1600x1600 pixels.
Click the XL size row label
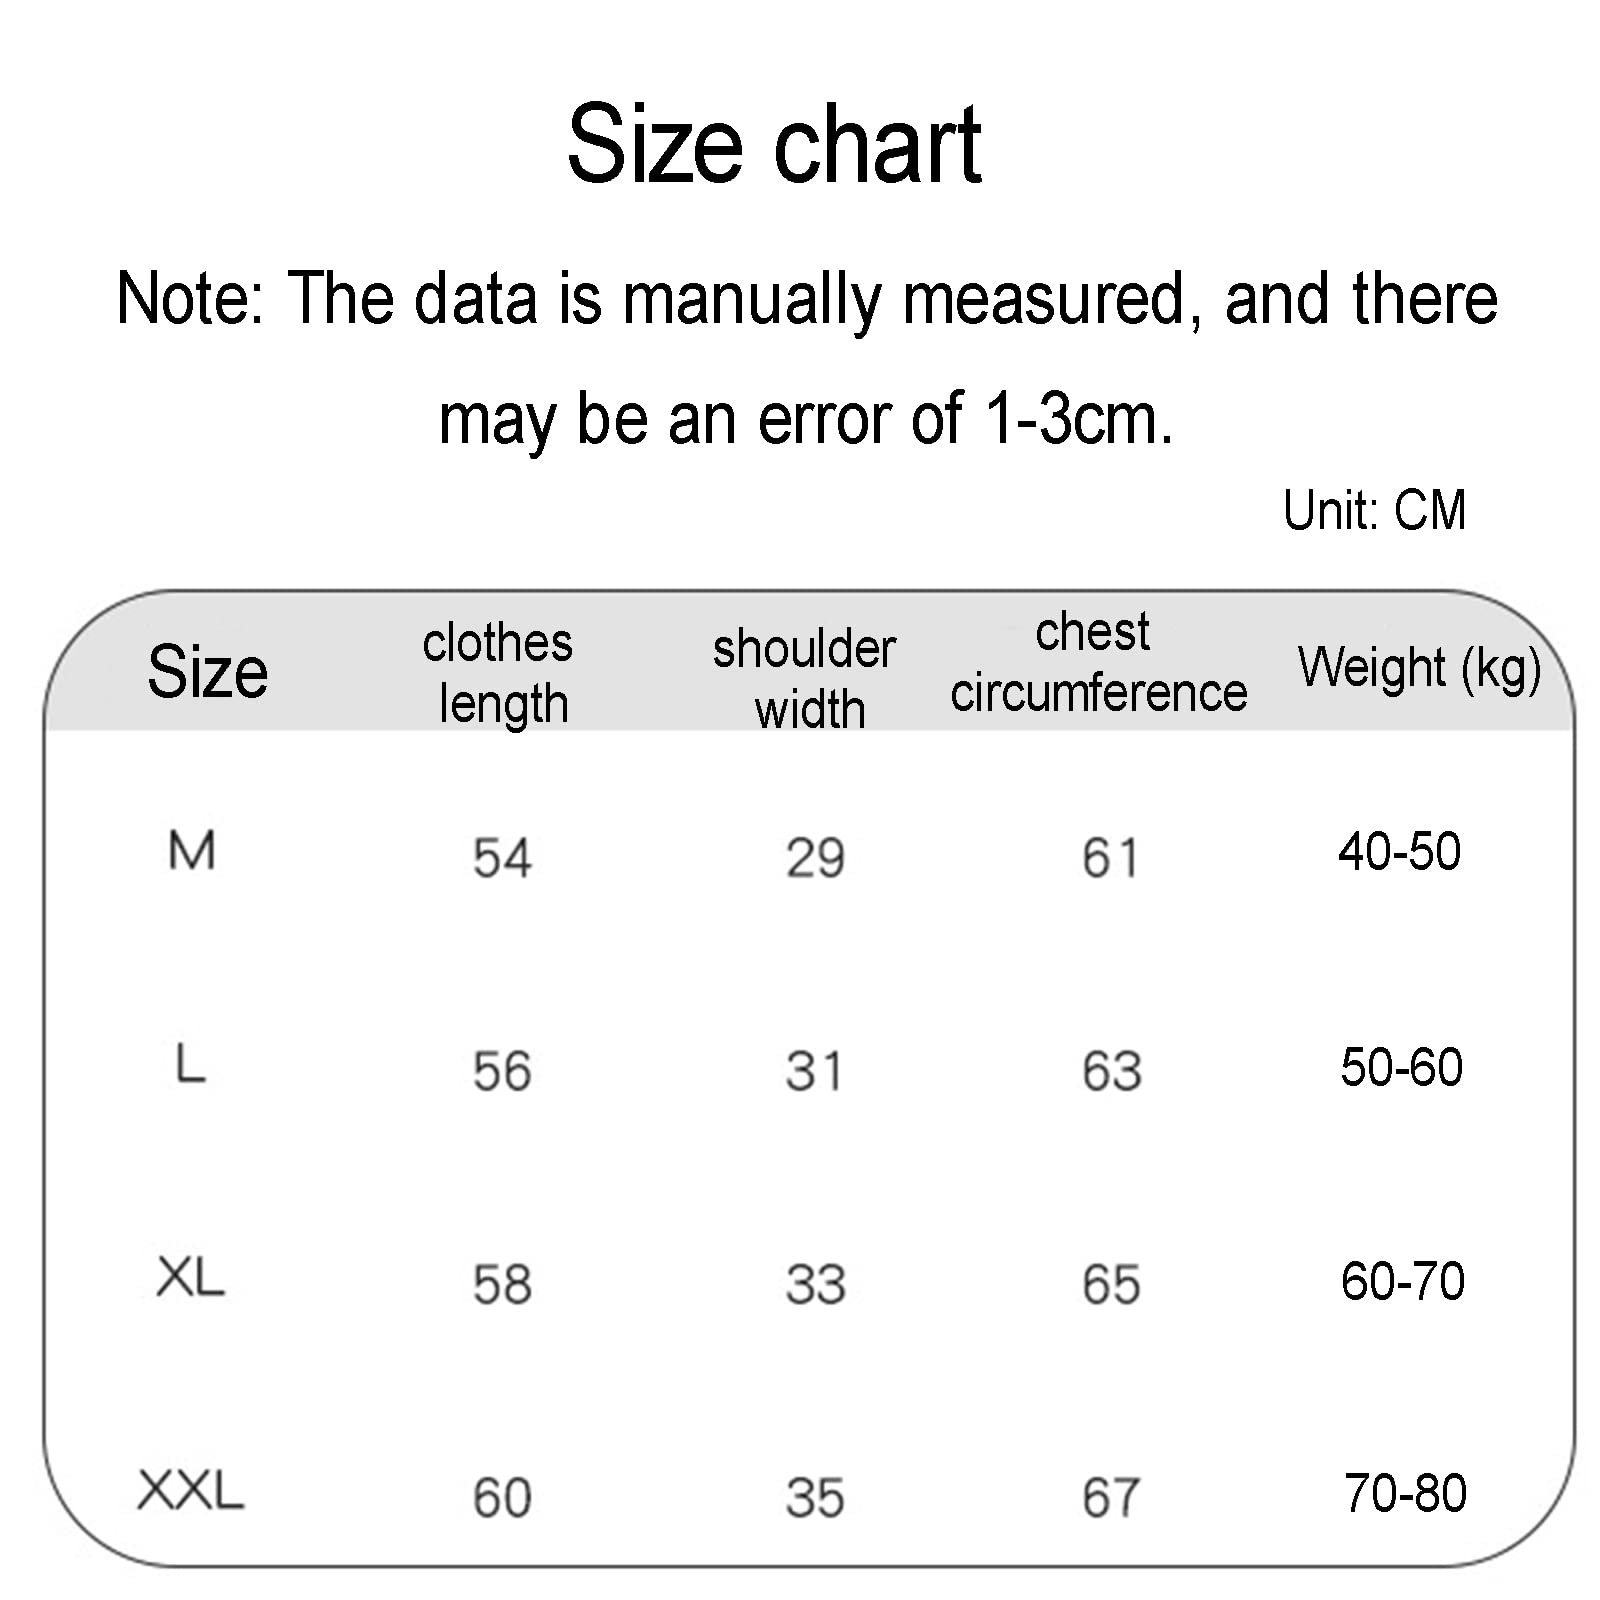pyautogui.click(x=191, y=1278)
